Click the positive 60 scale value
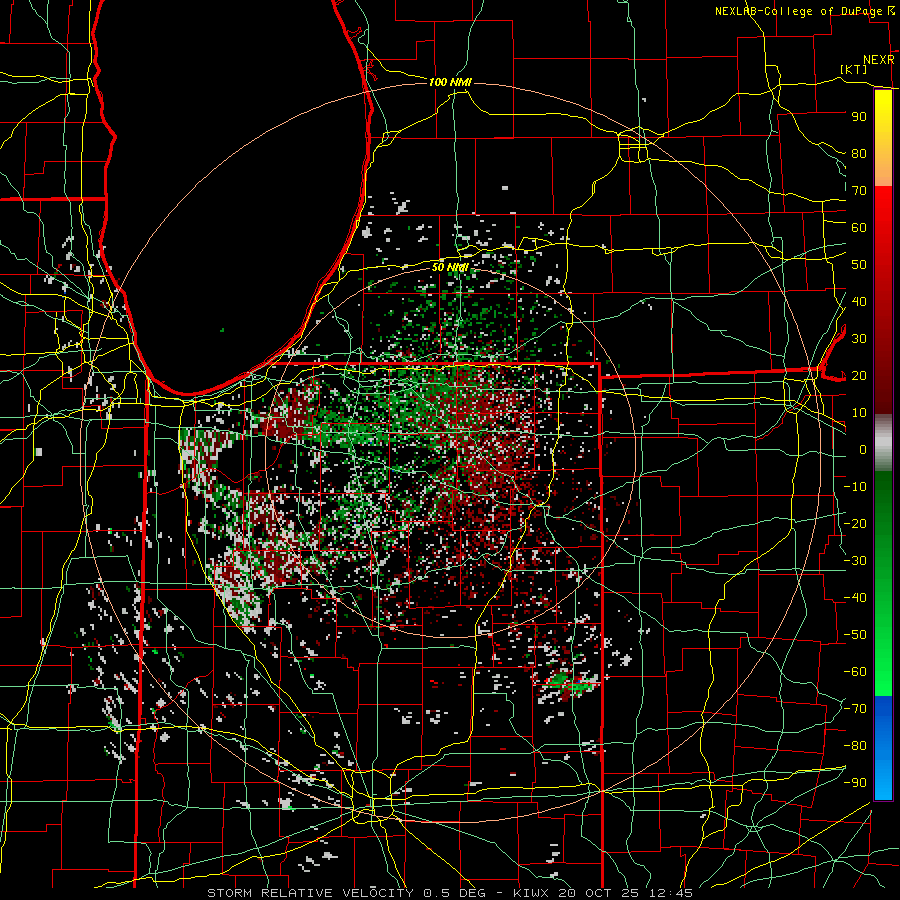 coord(859,227)
